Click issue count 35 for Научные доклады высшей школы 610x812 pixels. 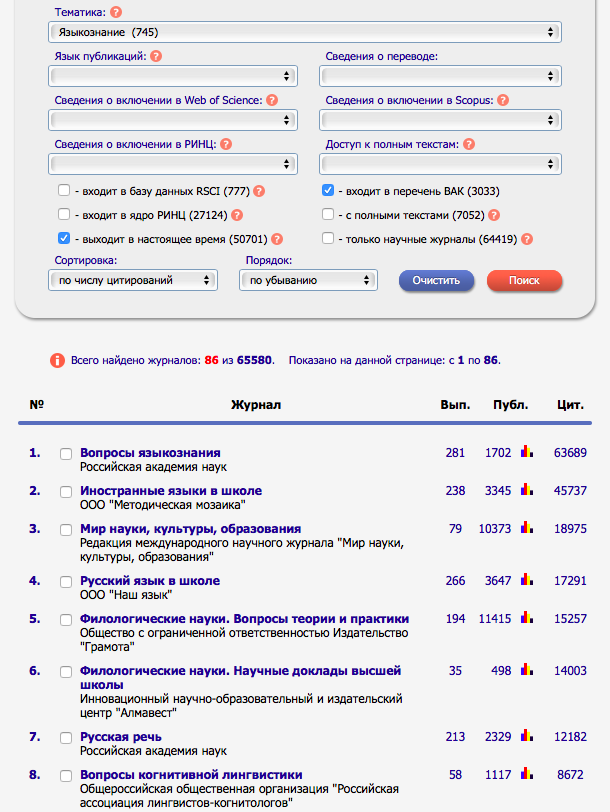(455, 671)
